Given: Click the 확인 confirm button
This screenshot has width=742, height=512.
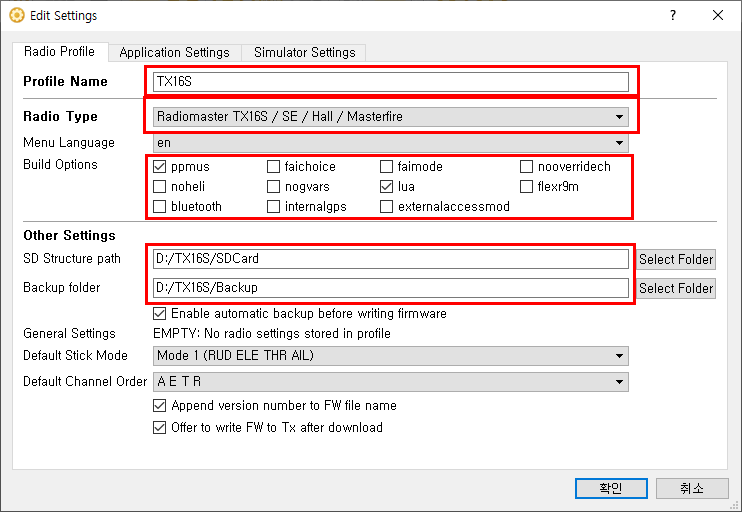Looking at the screenshot, I should pyautogui.click(x=611, y=488).
